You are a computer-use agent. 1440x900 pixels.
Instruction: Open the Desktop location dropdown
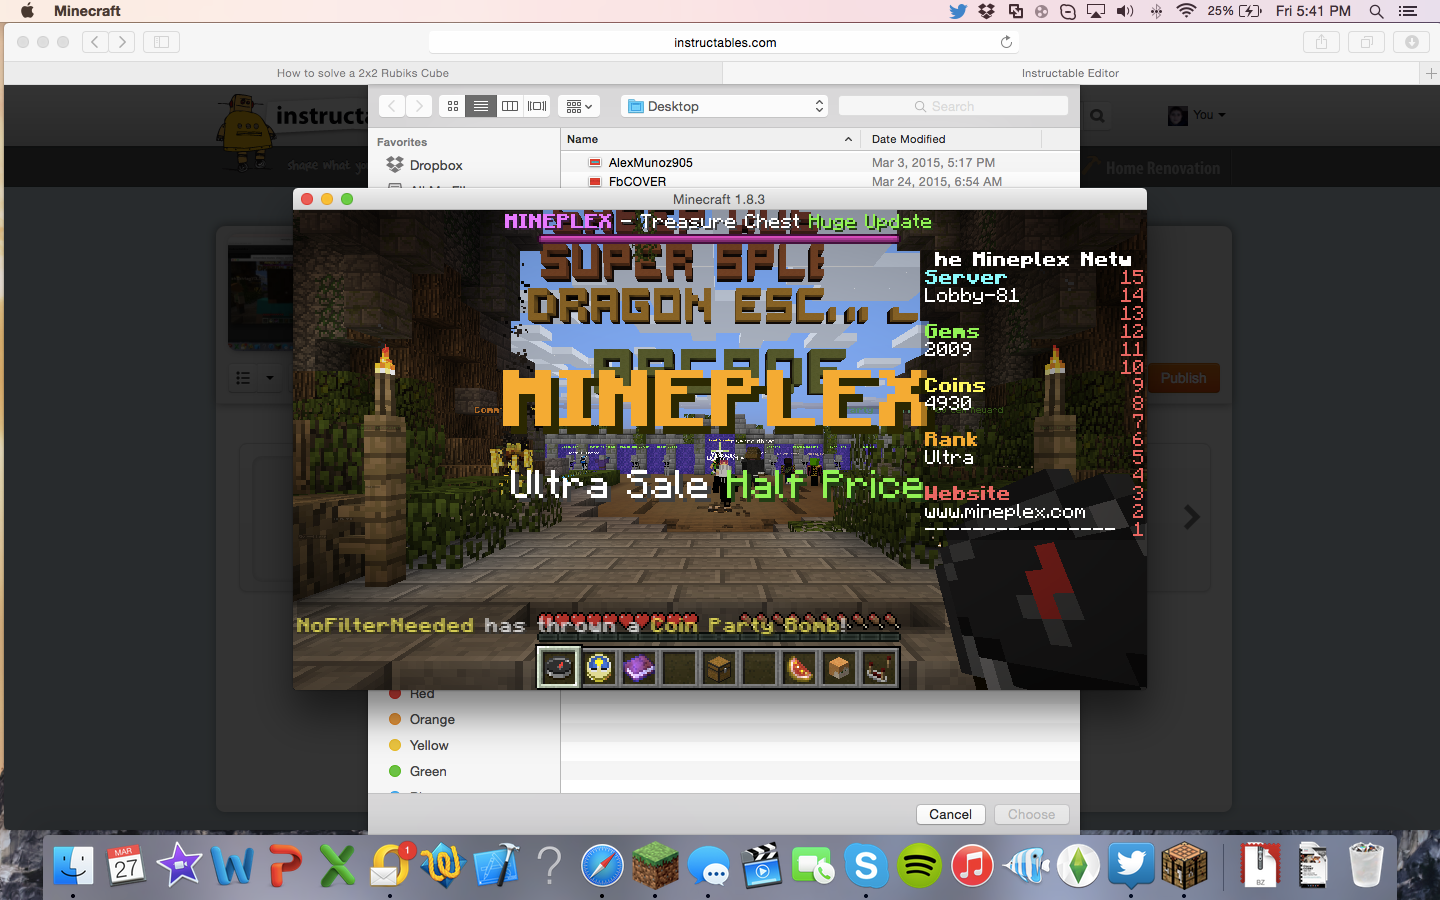tap(724, 105)
